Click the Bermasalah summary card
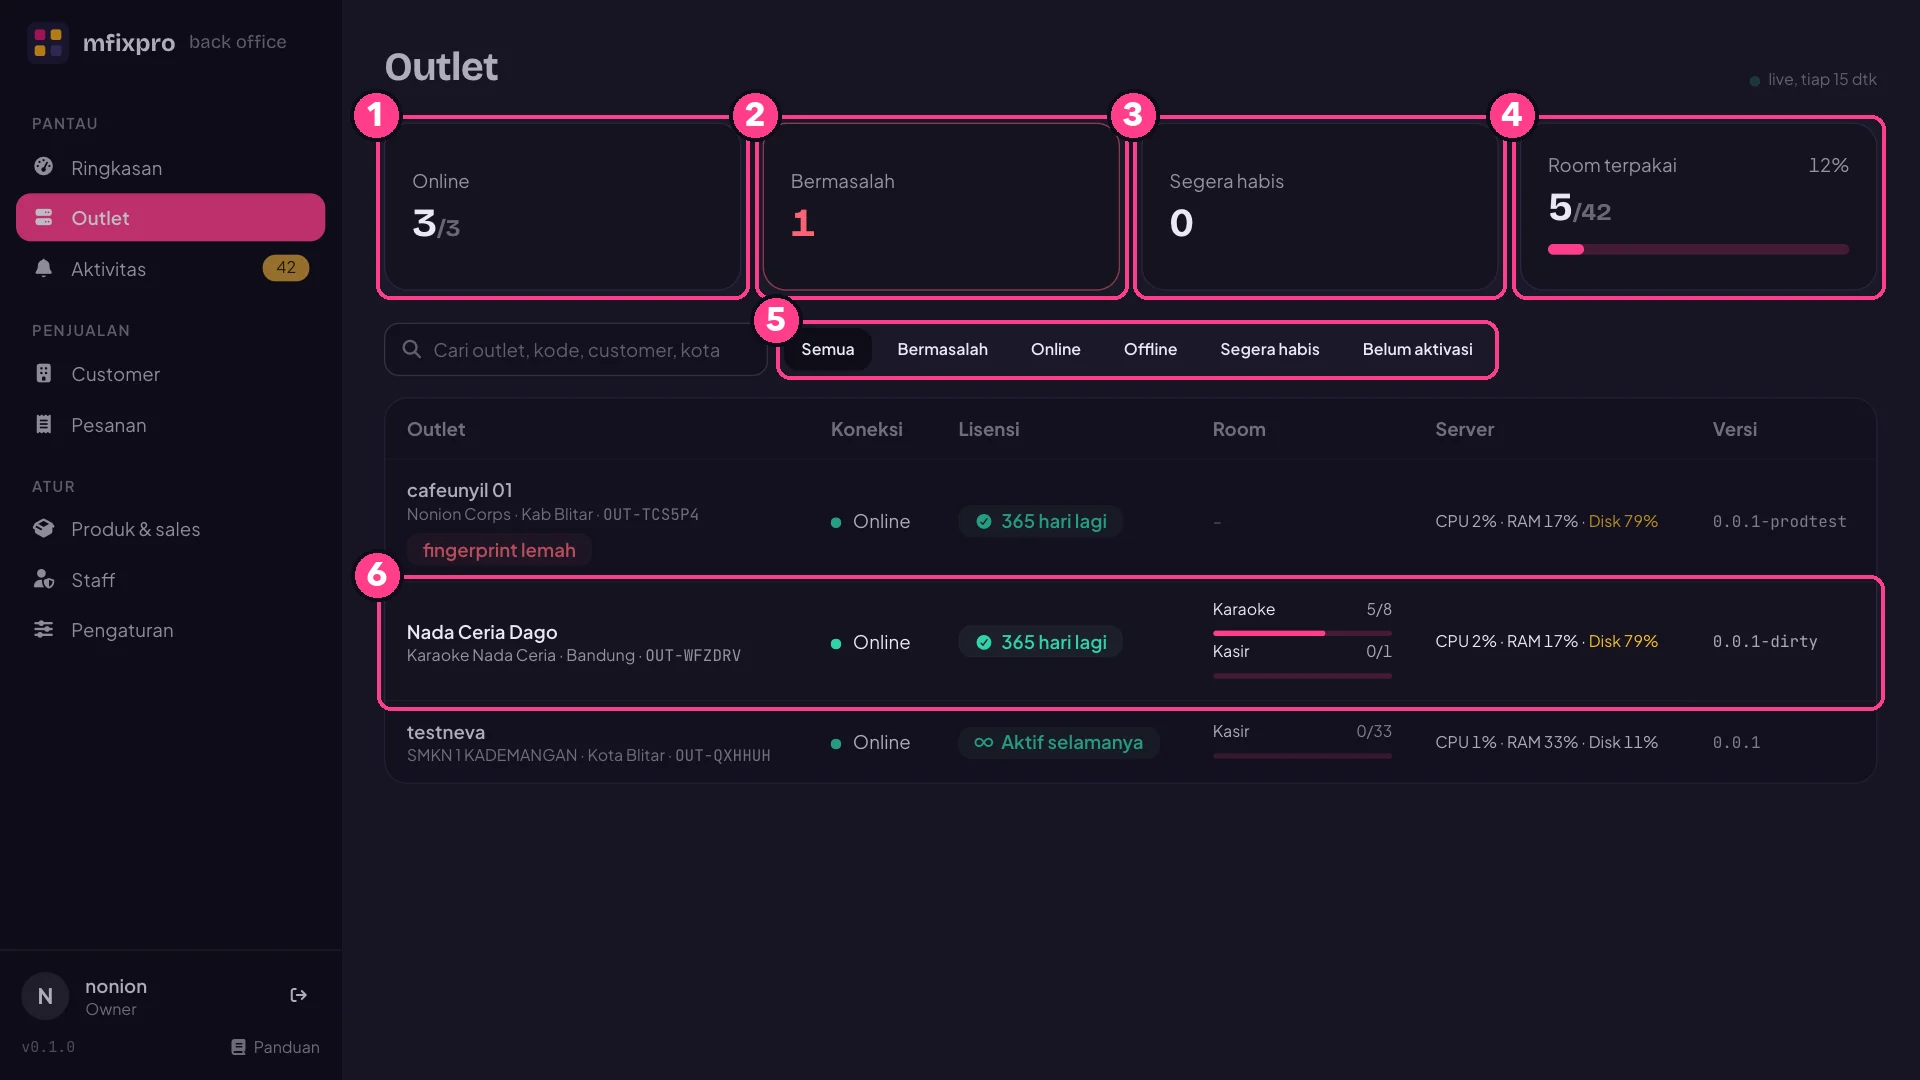Image resolution: width=1920 pixels, height=1080 pixels. (940, 207)
